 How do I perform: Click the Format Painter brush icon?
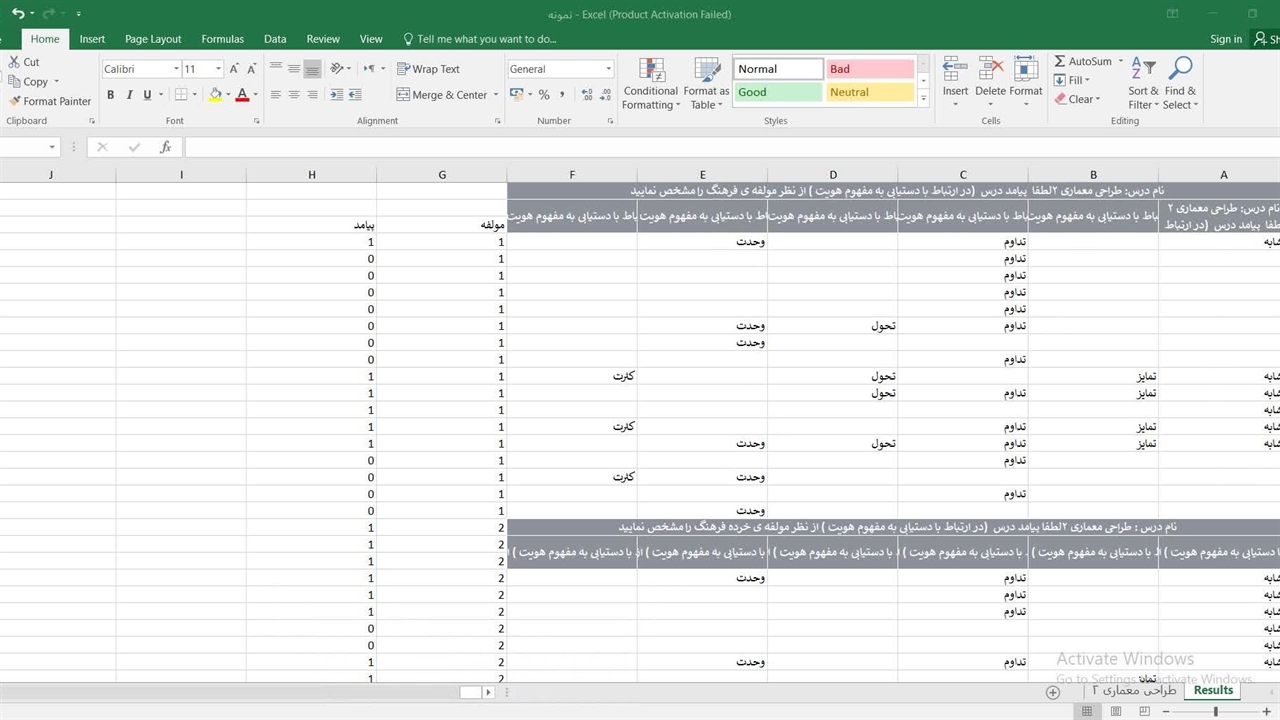point(15,101)
